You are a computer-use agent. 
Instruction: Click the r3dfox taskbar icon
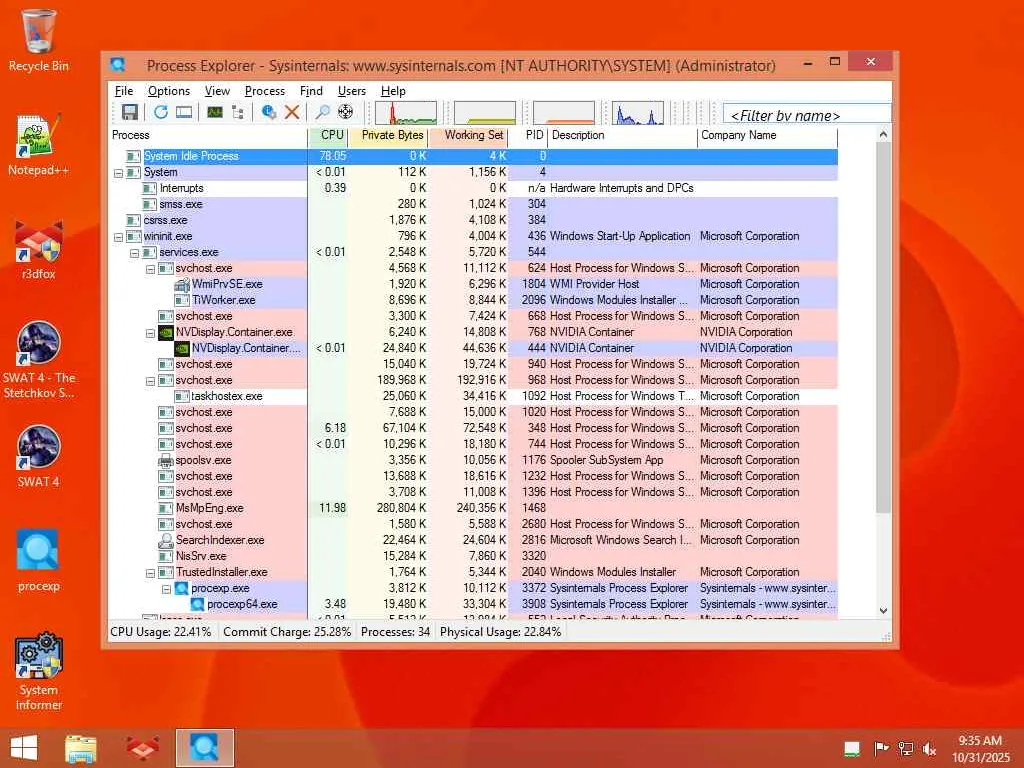pyautogui.click(x=142, y=748)
